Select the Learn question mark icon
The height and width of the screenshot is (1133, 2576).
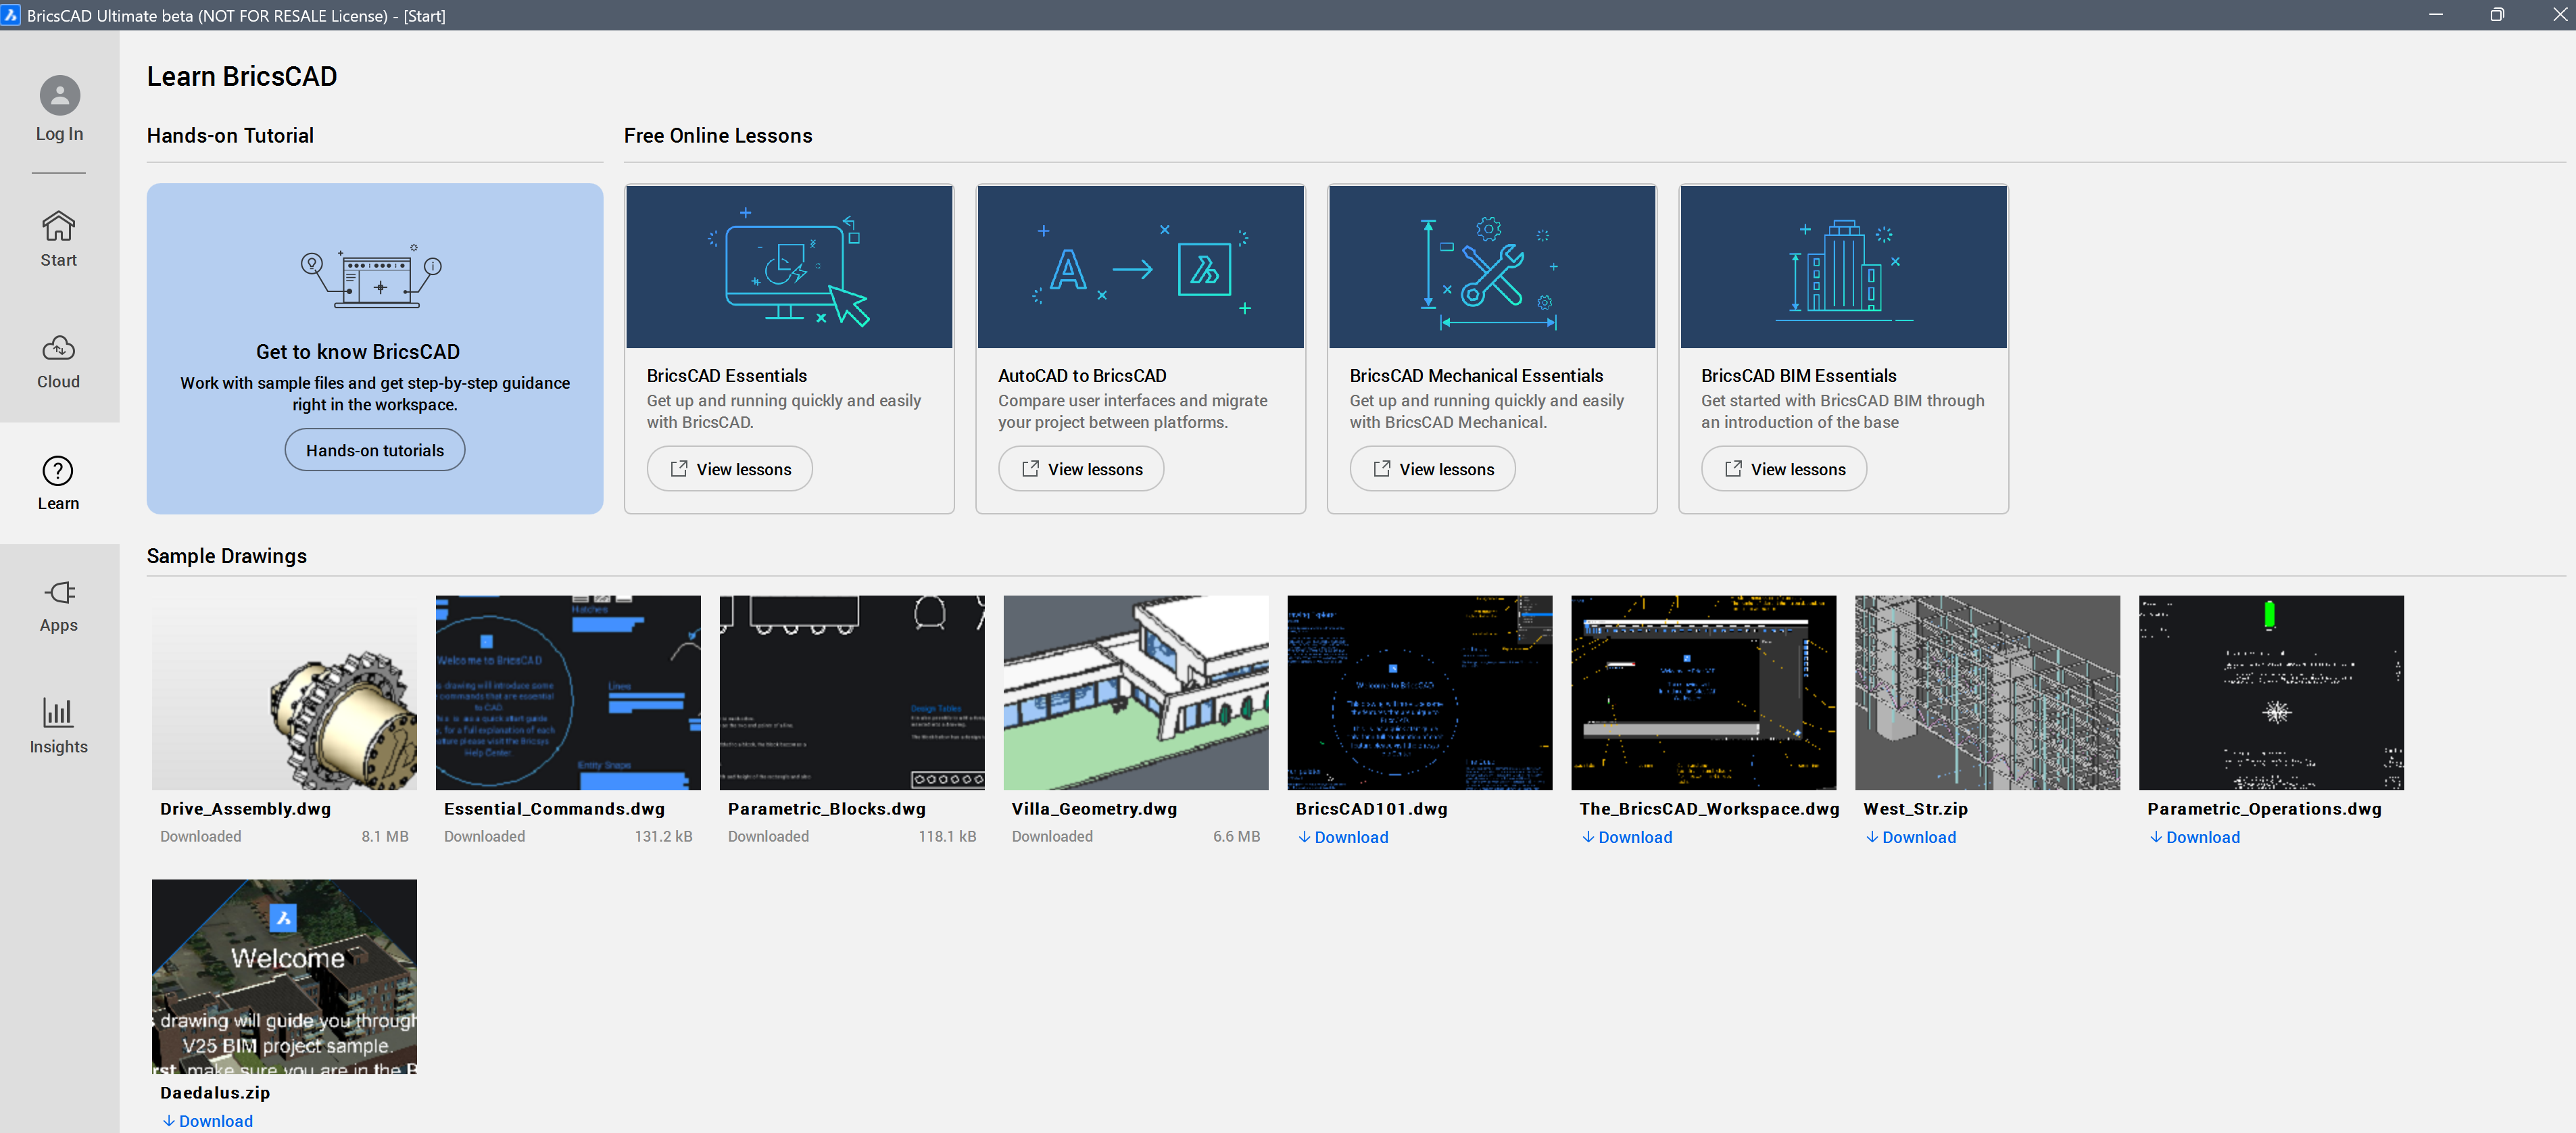click(x=58, y=470)
